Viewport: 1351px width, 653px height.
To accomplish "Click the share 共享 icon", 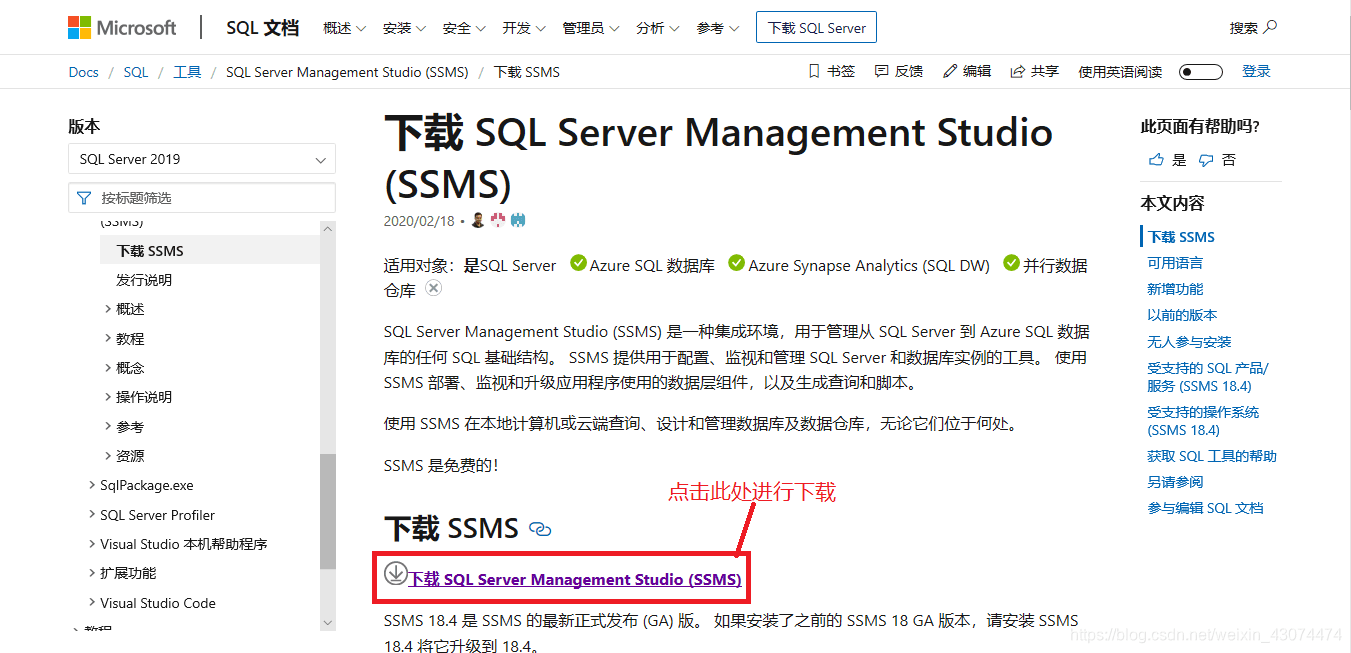I will pos(1018,71).
